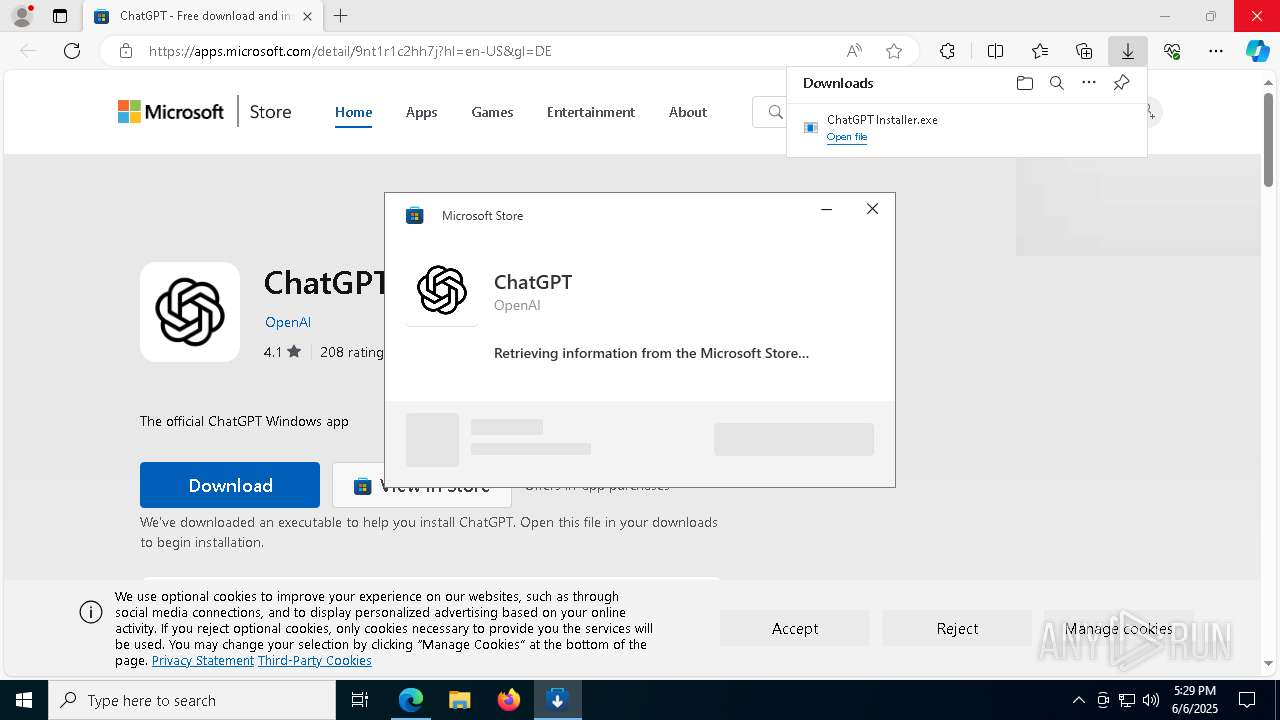Click the Microsoft Store dialog bag icon
Image resolution: width=1280 pixels, height=720 pixels.
415,215
